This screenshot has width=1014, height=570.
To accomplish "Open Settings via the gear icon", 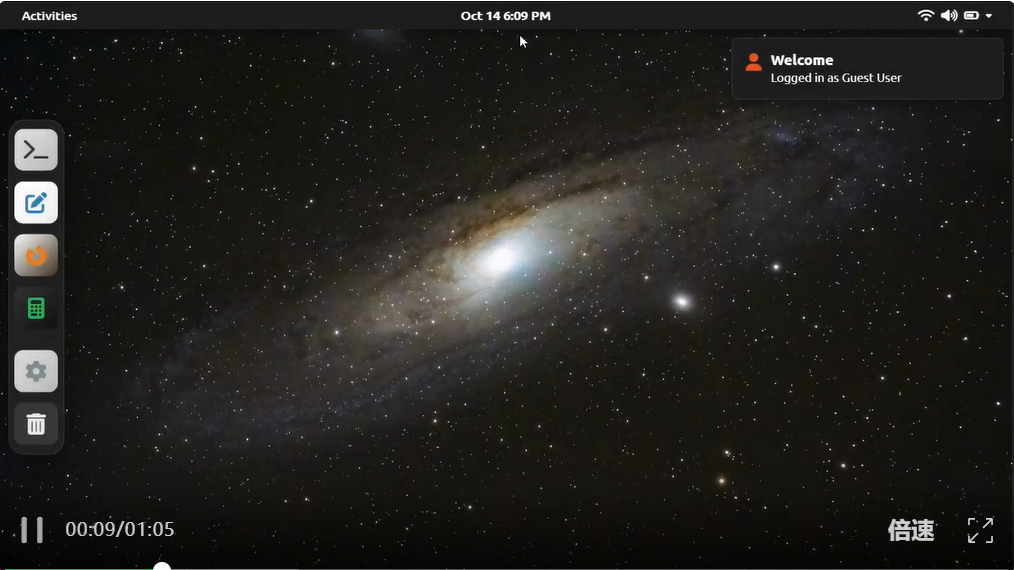I will [x=36, y=372].
